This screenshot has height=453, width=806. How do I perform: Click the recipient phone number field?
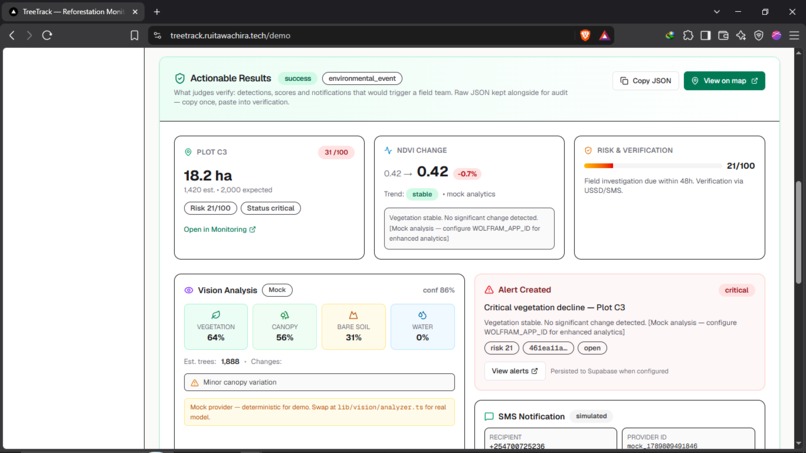pos(550,439)
